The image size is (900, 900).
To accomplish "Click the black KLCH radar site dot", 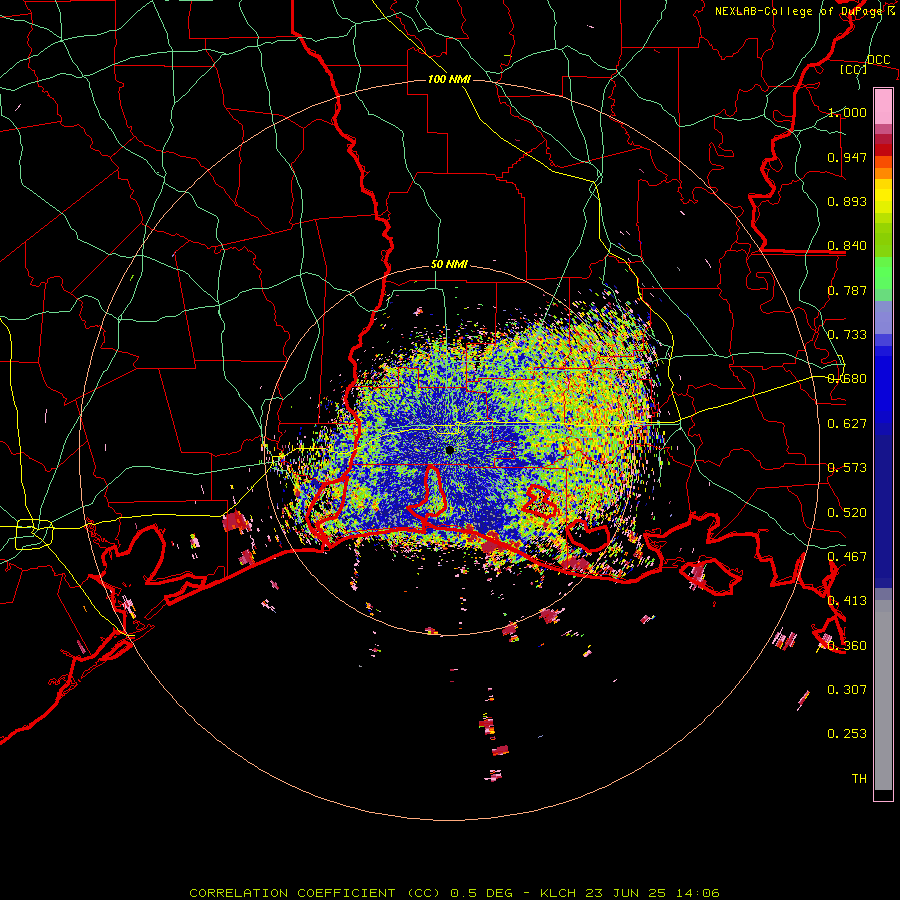I will [x=450, y=450].
